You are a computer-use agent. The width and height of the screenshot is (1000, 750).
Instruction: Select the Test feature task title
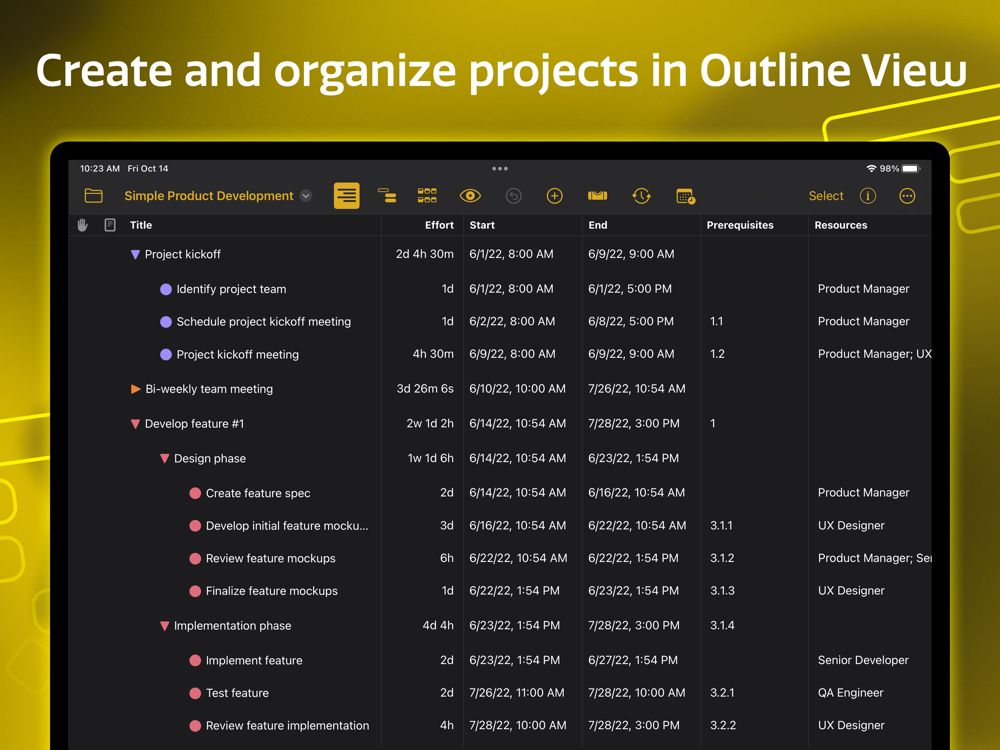pyautogui.click(x=237, y=693)
